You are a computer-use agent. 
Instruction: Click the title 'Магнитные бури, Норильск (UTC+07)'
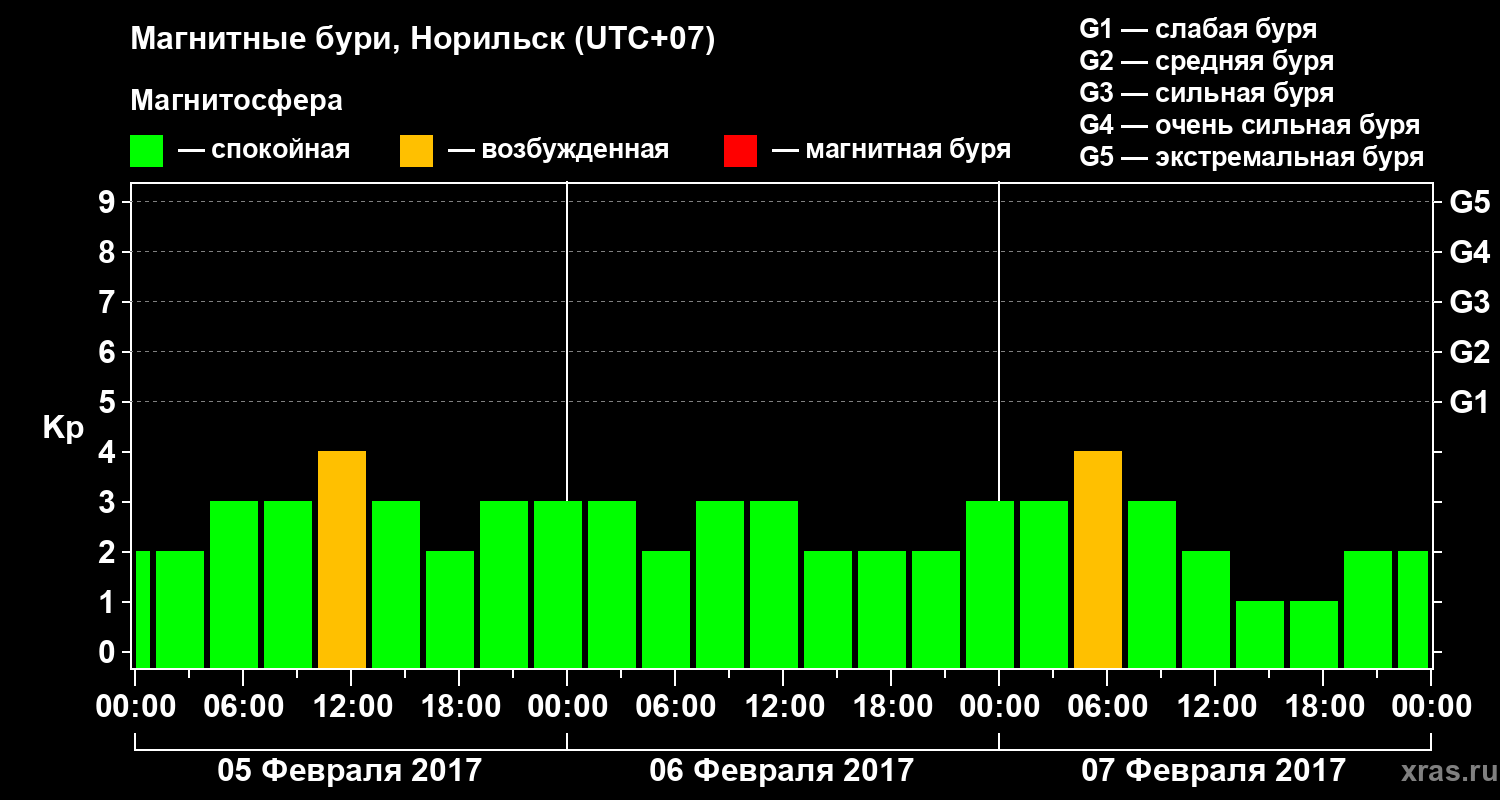click(x=423, y=40)
